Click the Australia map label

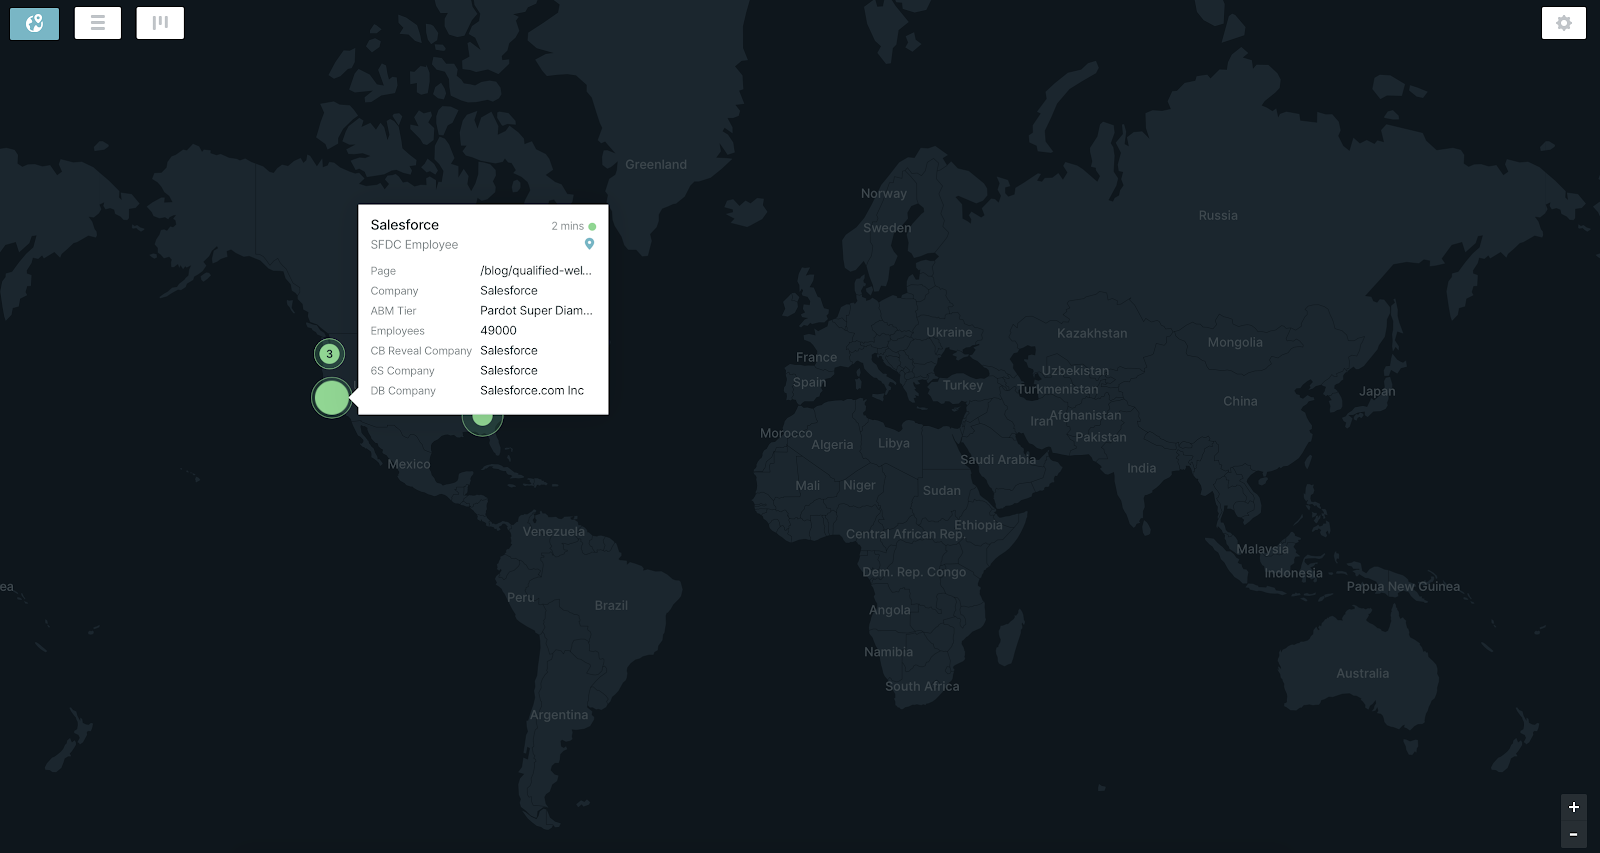tap(1362, 674)
